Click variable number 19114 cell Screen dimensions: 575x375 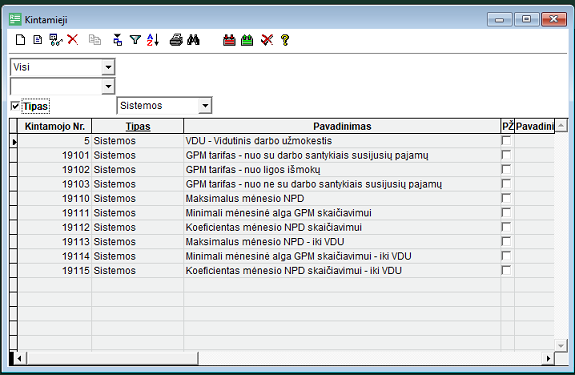(54, 256)
